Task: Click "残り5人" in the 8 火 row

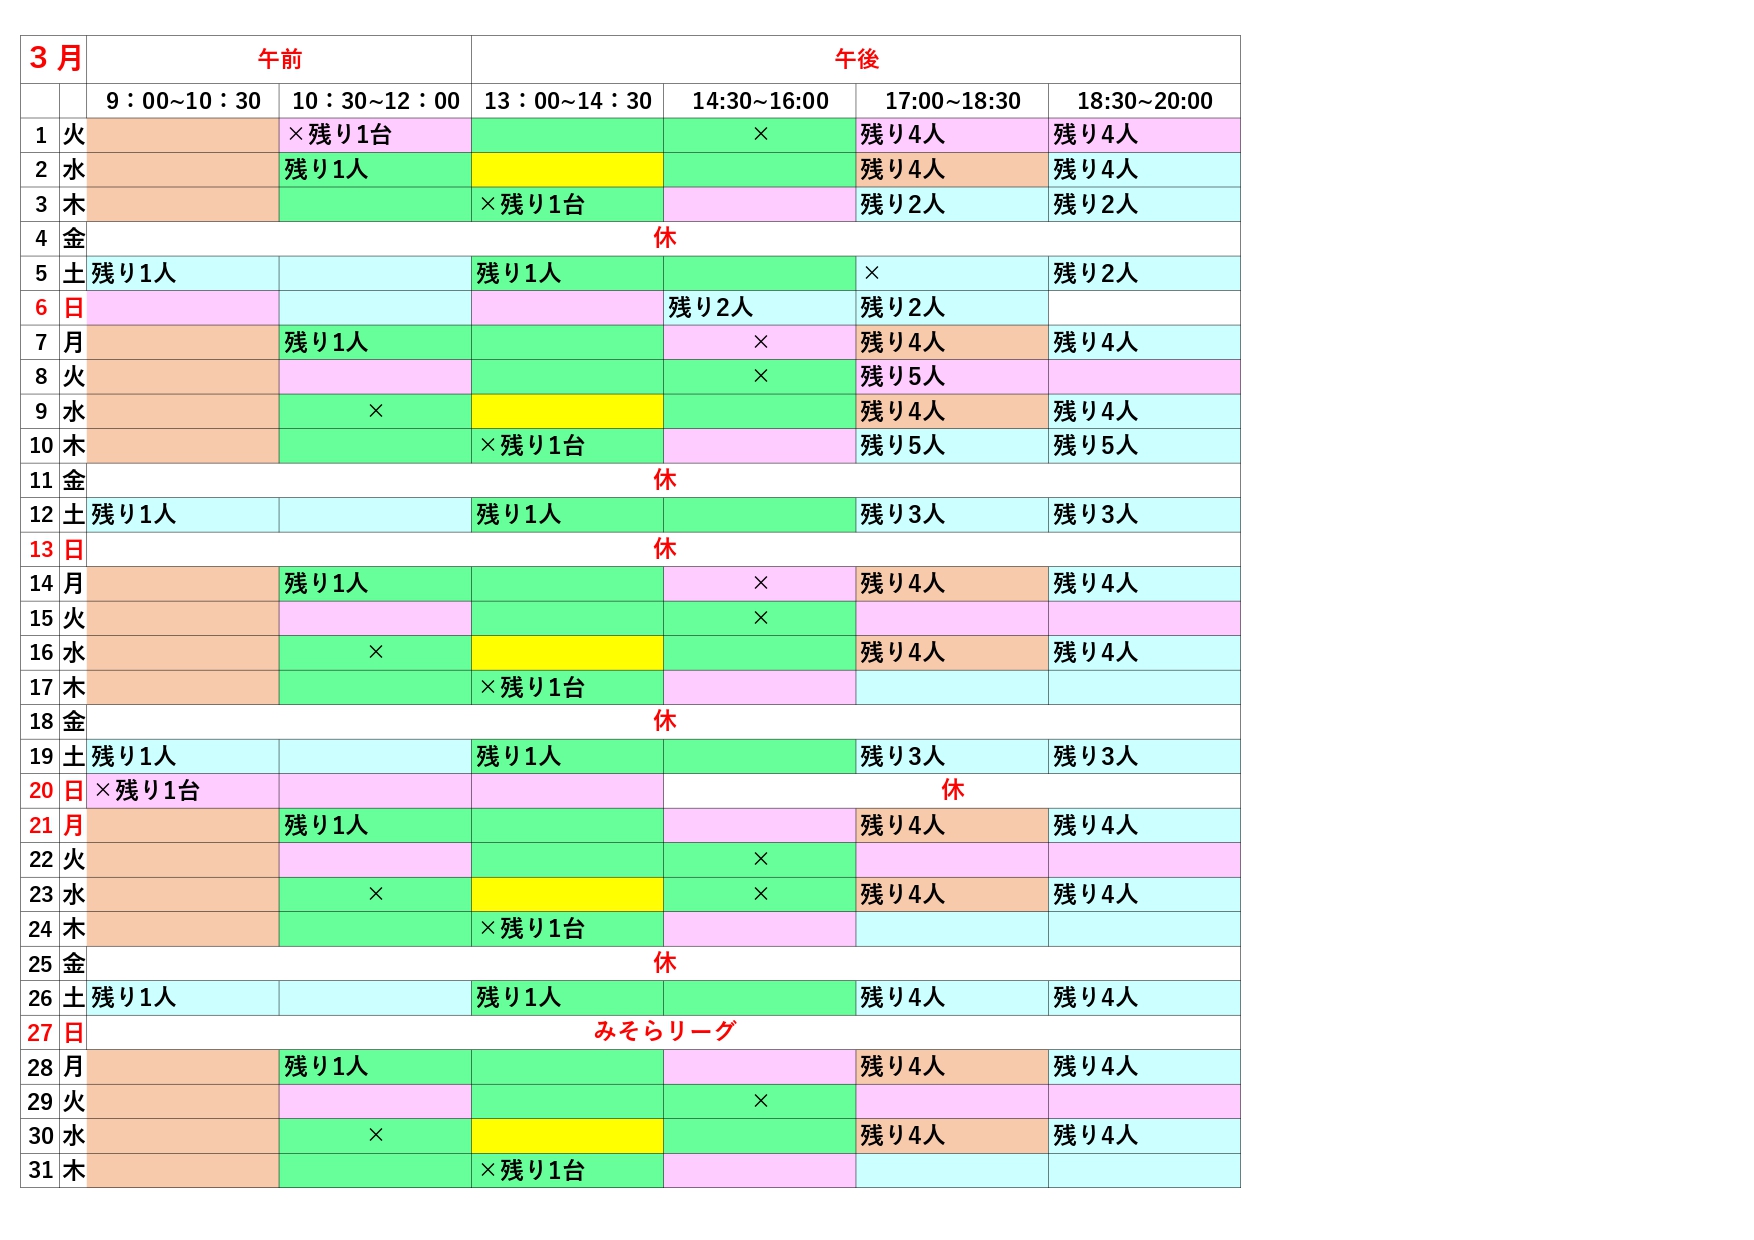Action: (x=902, y=377)
